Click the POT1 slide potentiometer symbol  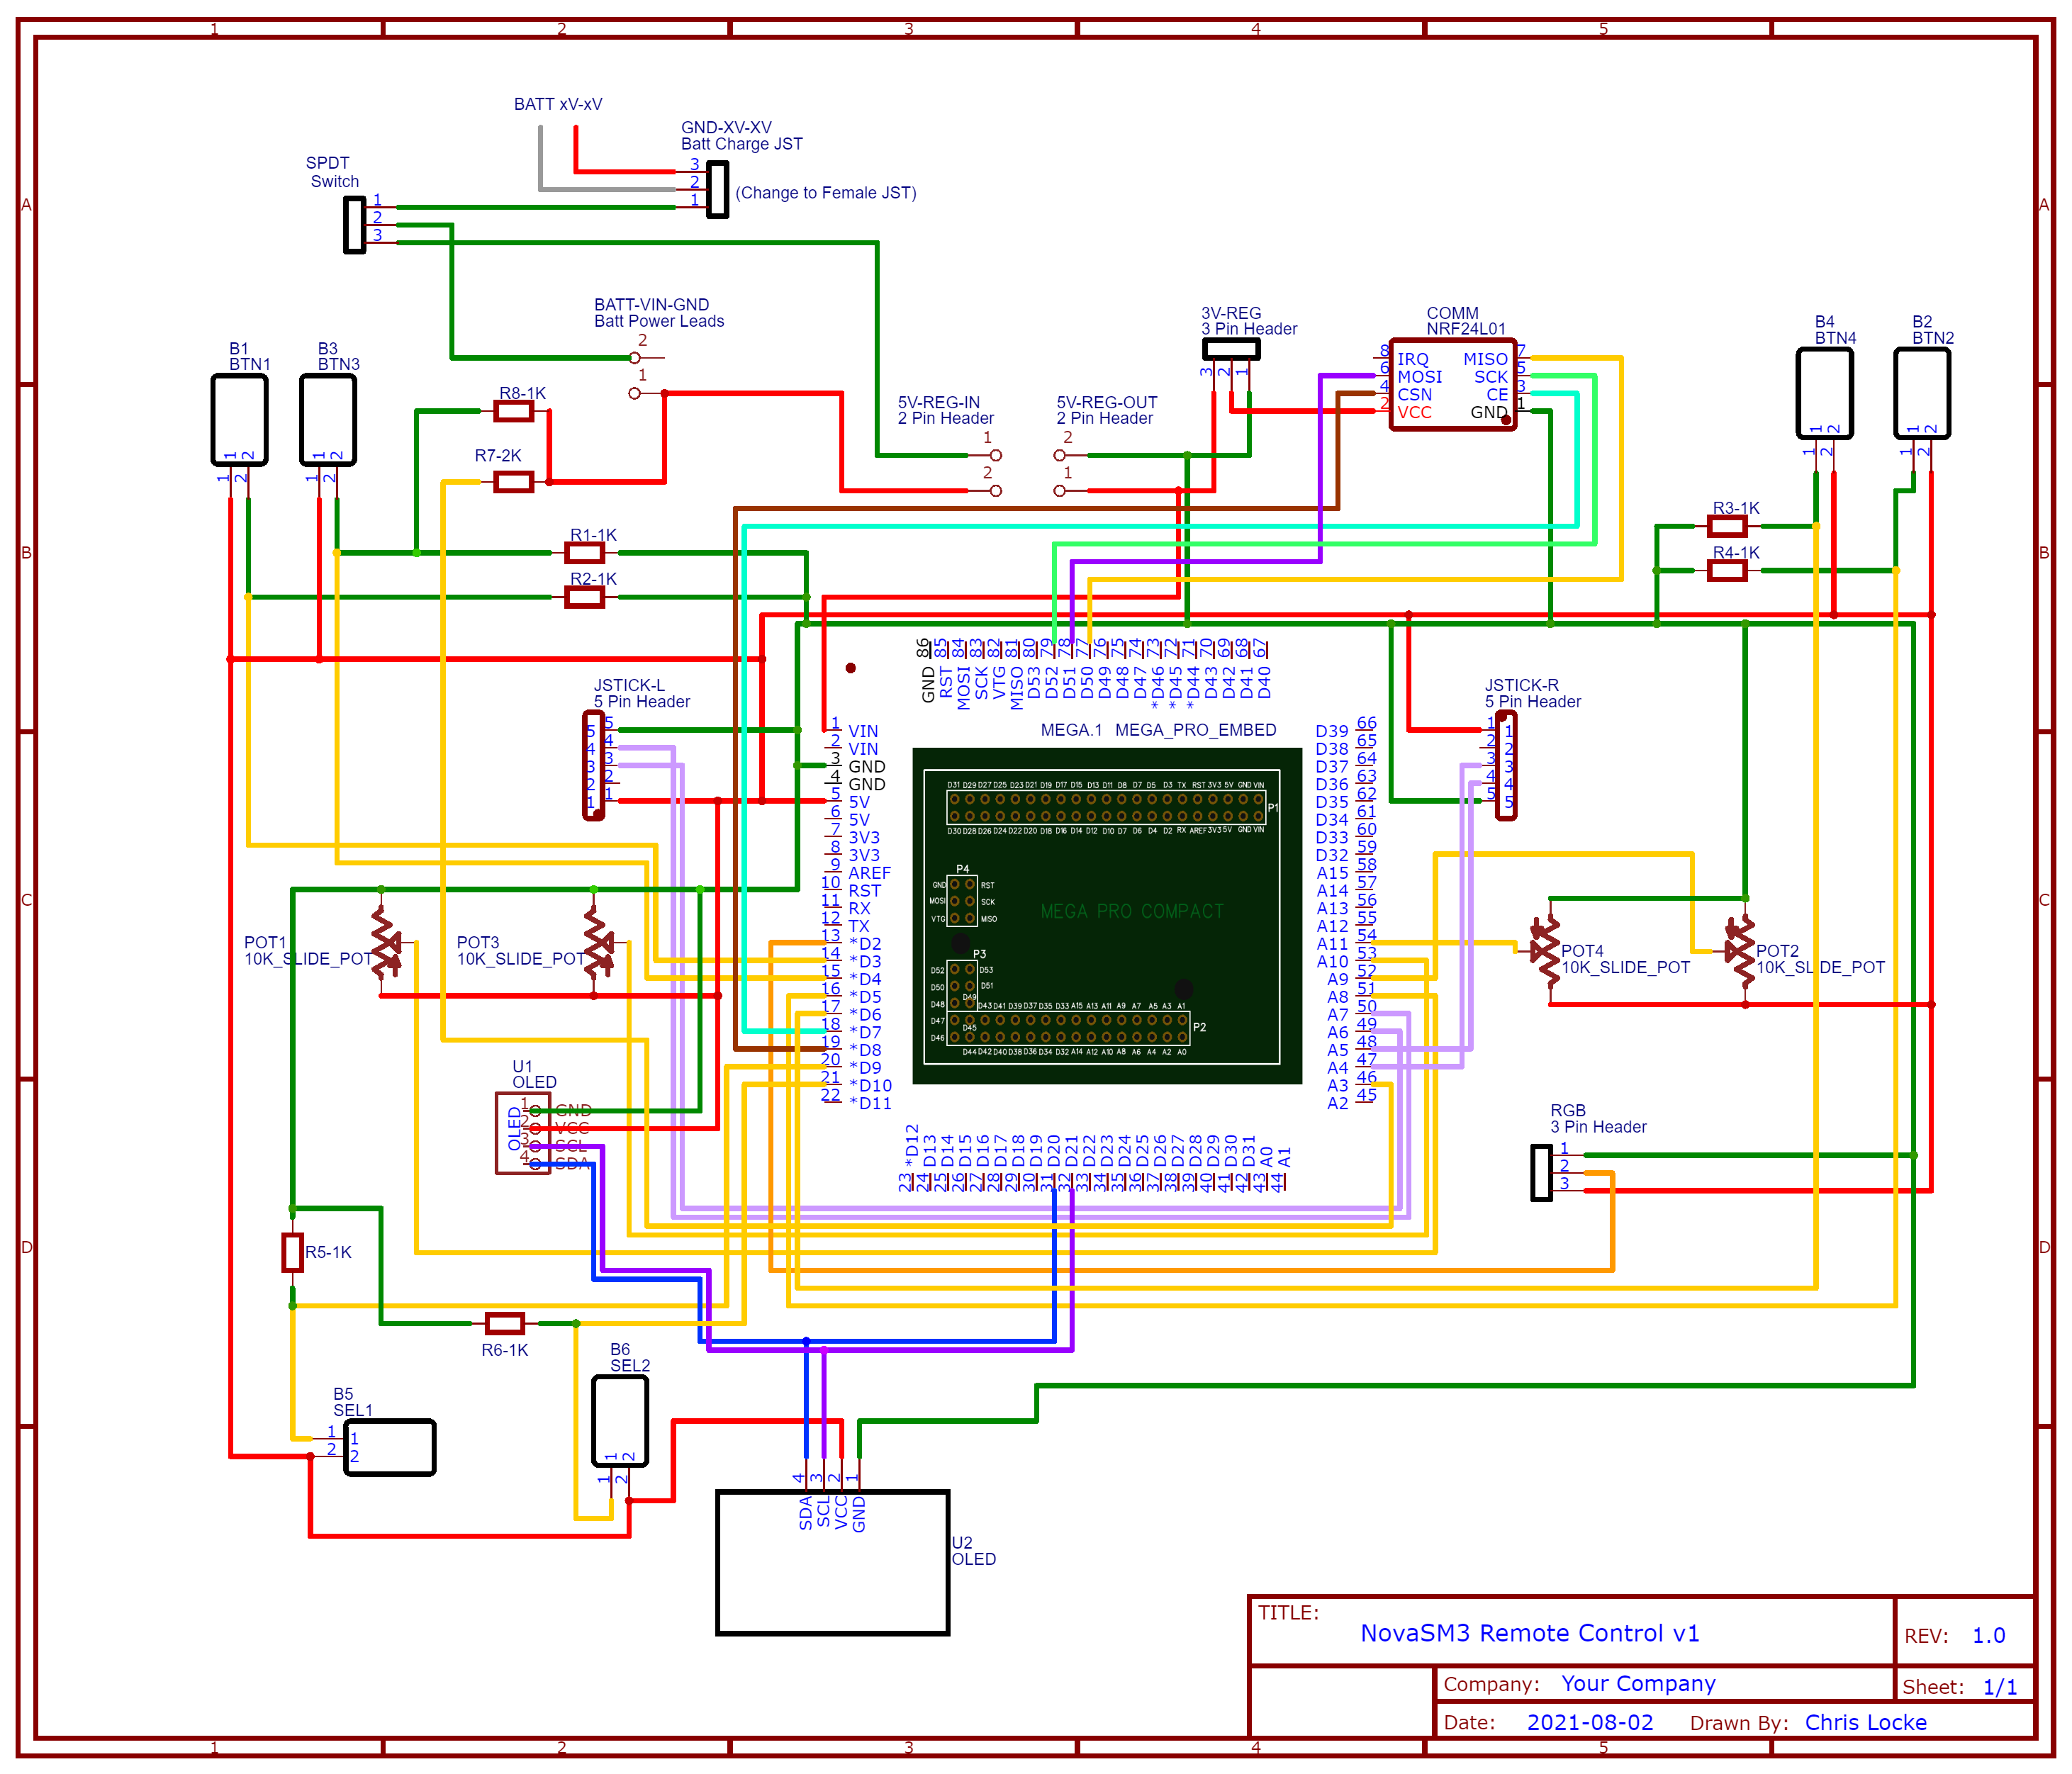pyautogui.click(x=385, y=942)
